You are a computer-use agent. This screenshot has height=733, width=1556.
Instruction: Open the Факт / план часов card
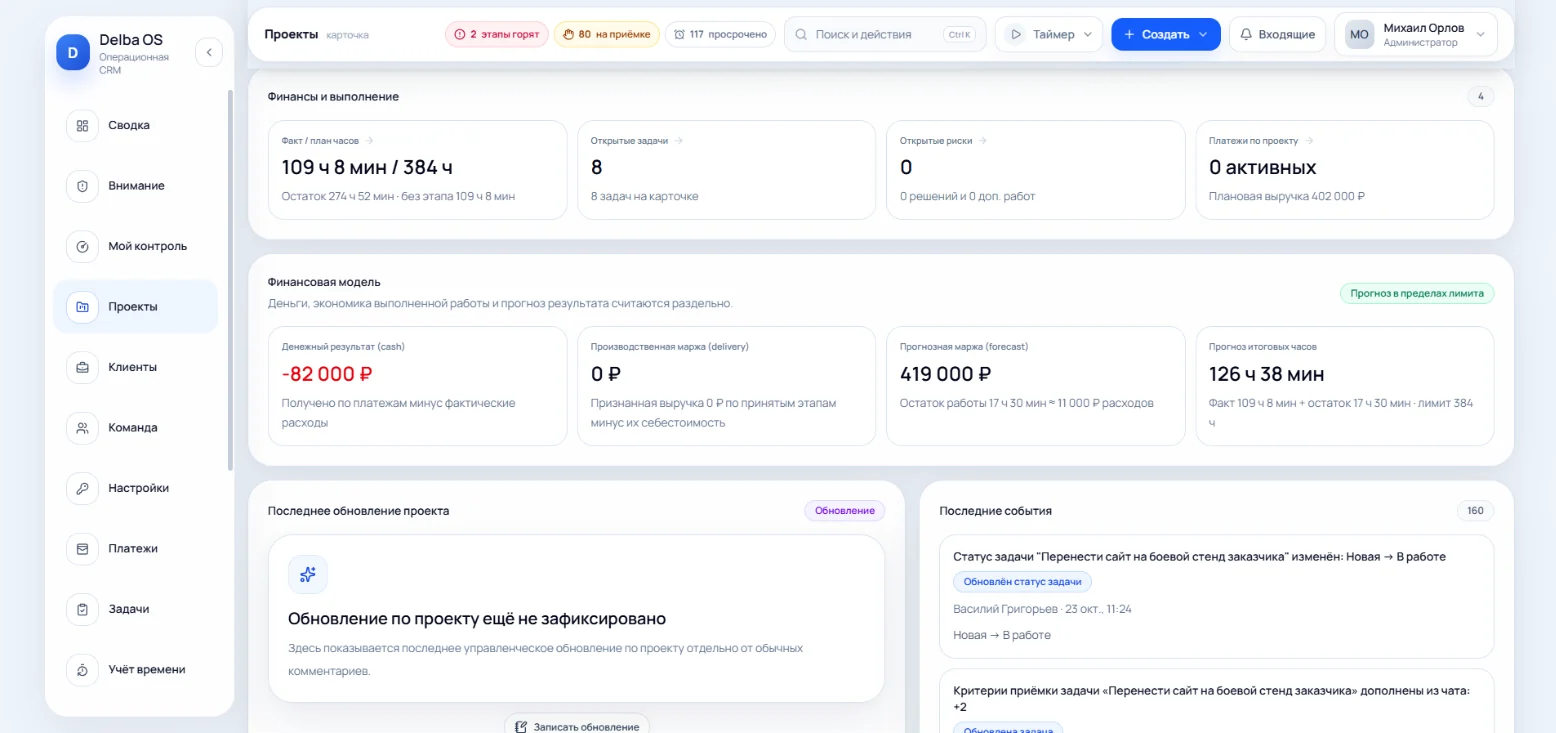(418, 170)
